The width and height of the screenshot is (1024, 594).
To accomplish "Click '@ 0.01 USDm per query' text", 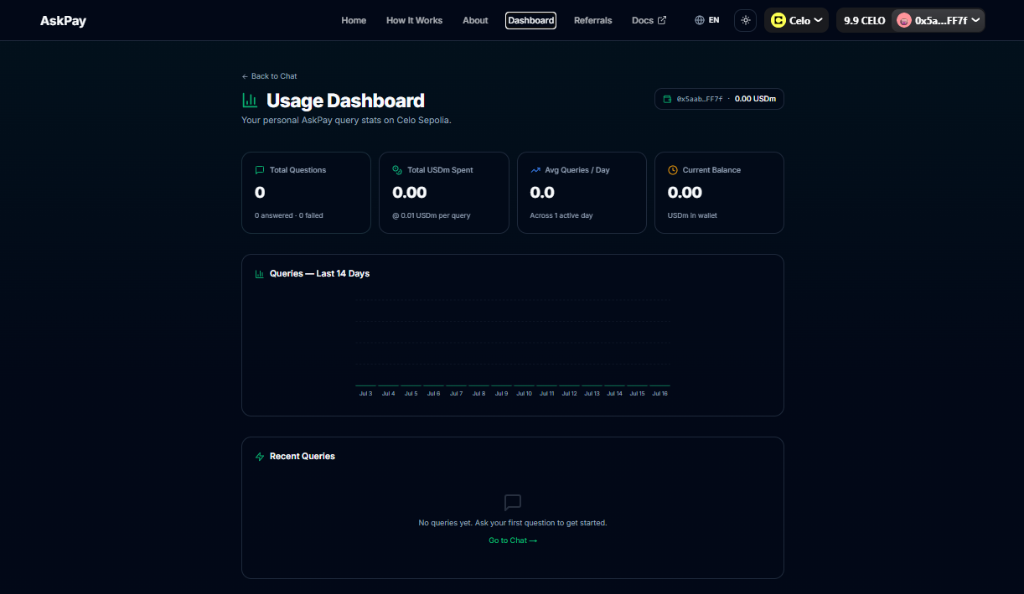I will point(431,215).
